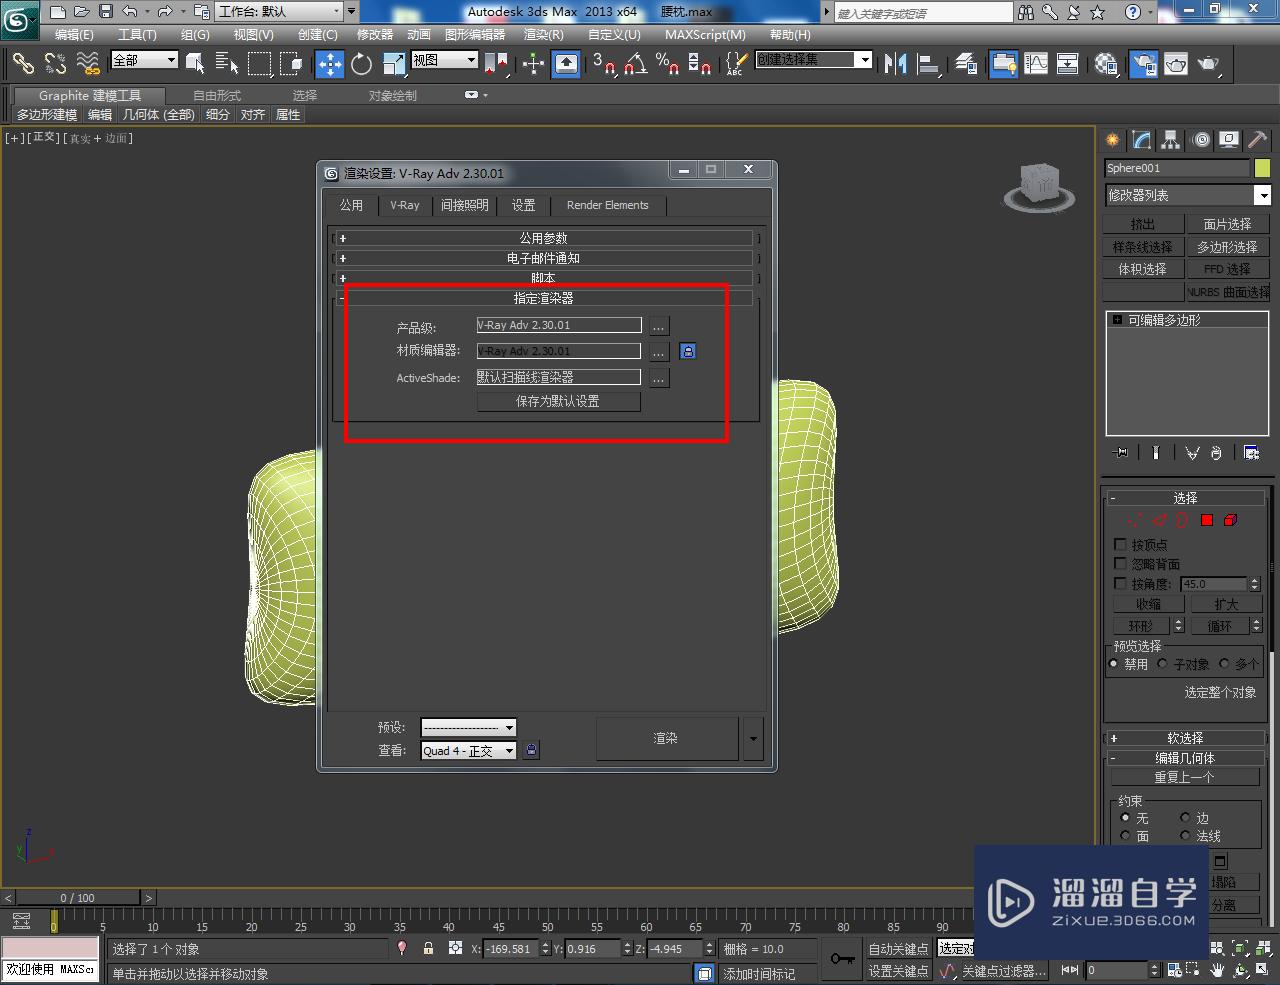
Task: Expand the 脚本 rollout
Action: tap(544, 278)
